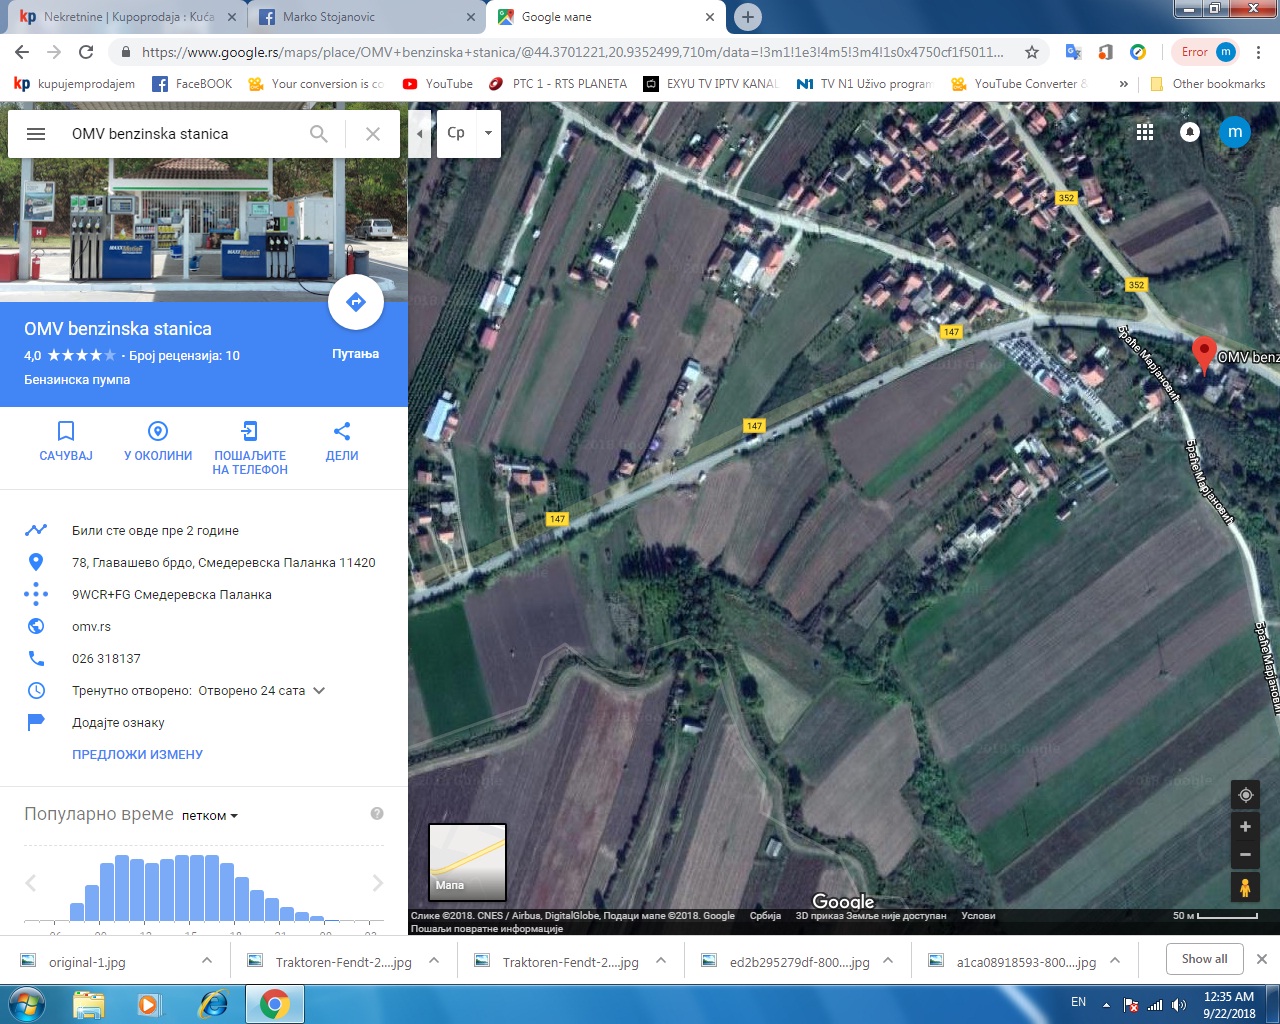Switch to the Map view thumbnail
Screen dimensions: 1280x1024
[x=467, y=862]
